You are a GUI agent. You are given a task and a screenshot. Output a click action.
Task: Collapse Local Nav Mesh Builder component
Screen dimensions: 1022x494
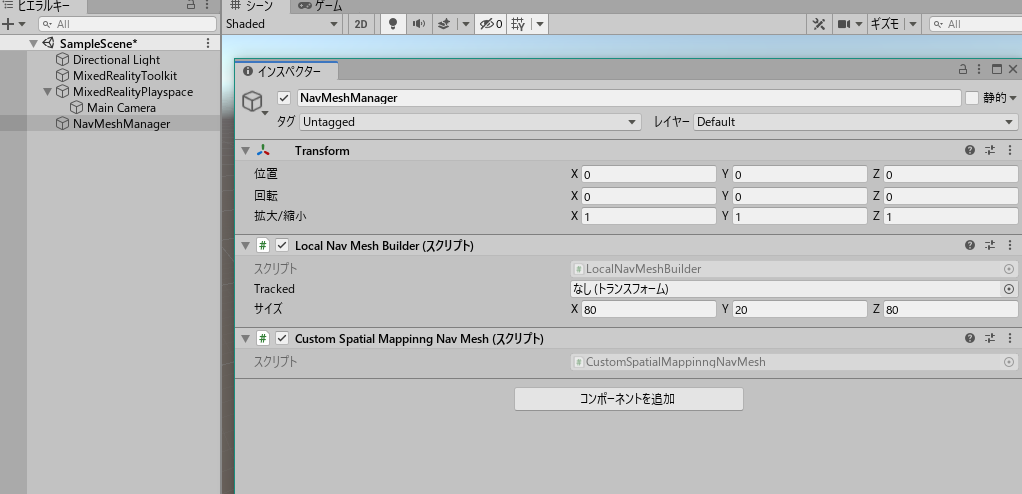(246, 246)
